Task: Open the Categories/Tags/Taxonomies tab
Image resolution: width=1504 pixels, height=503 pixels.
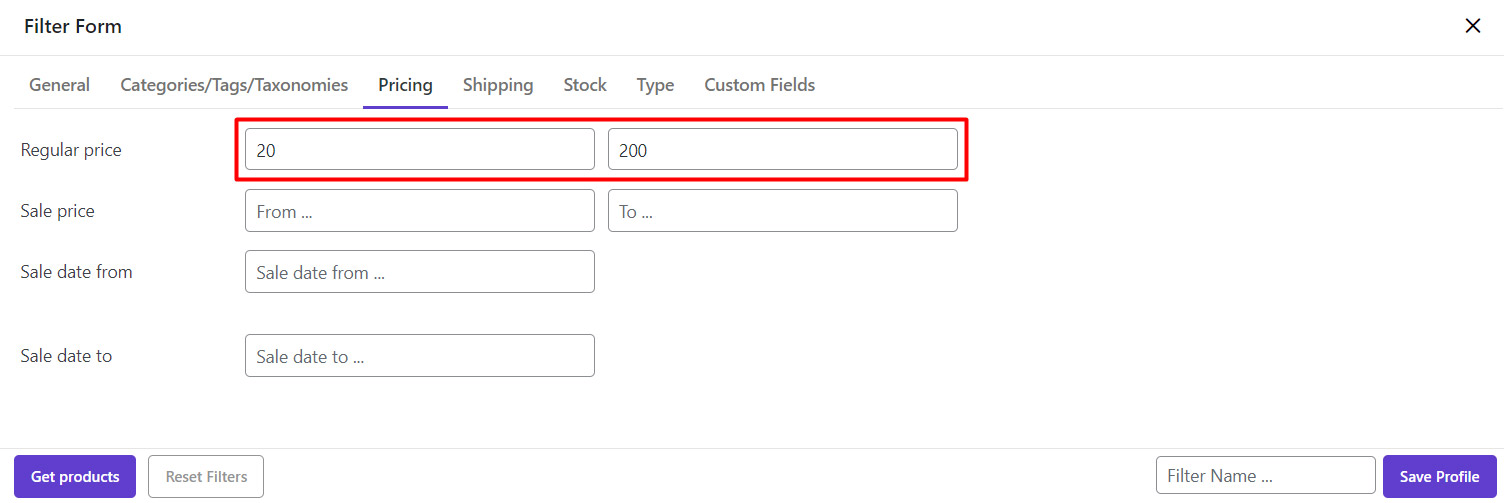Action: [x=234, y=85]
